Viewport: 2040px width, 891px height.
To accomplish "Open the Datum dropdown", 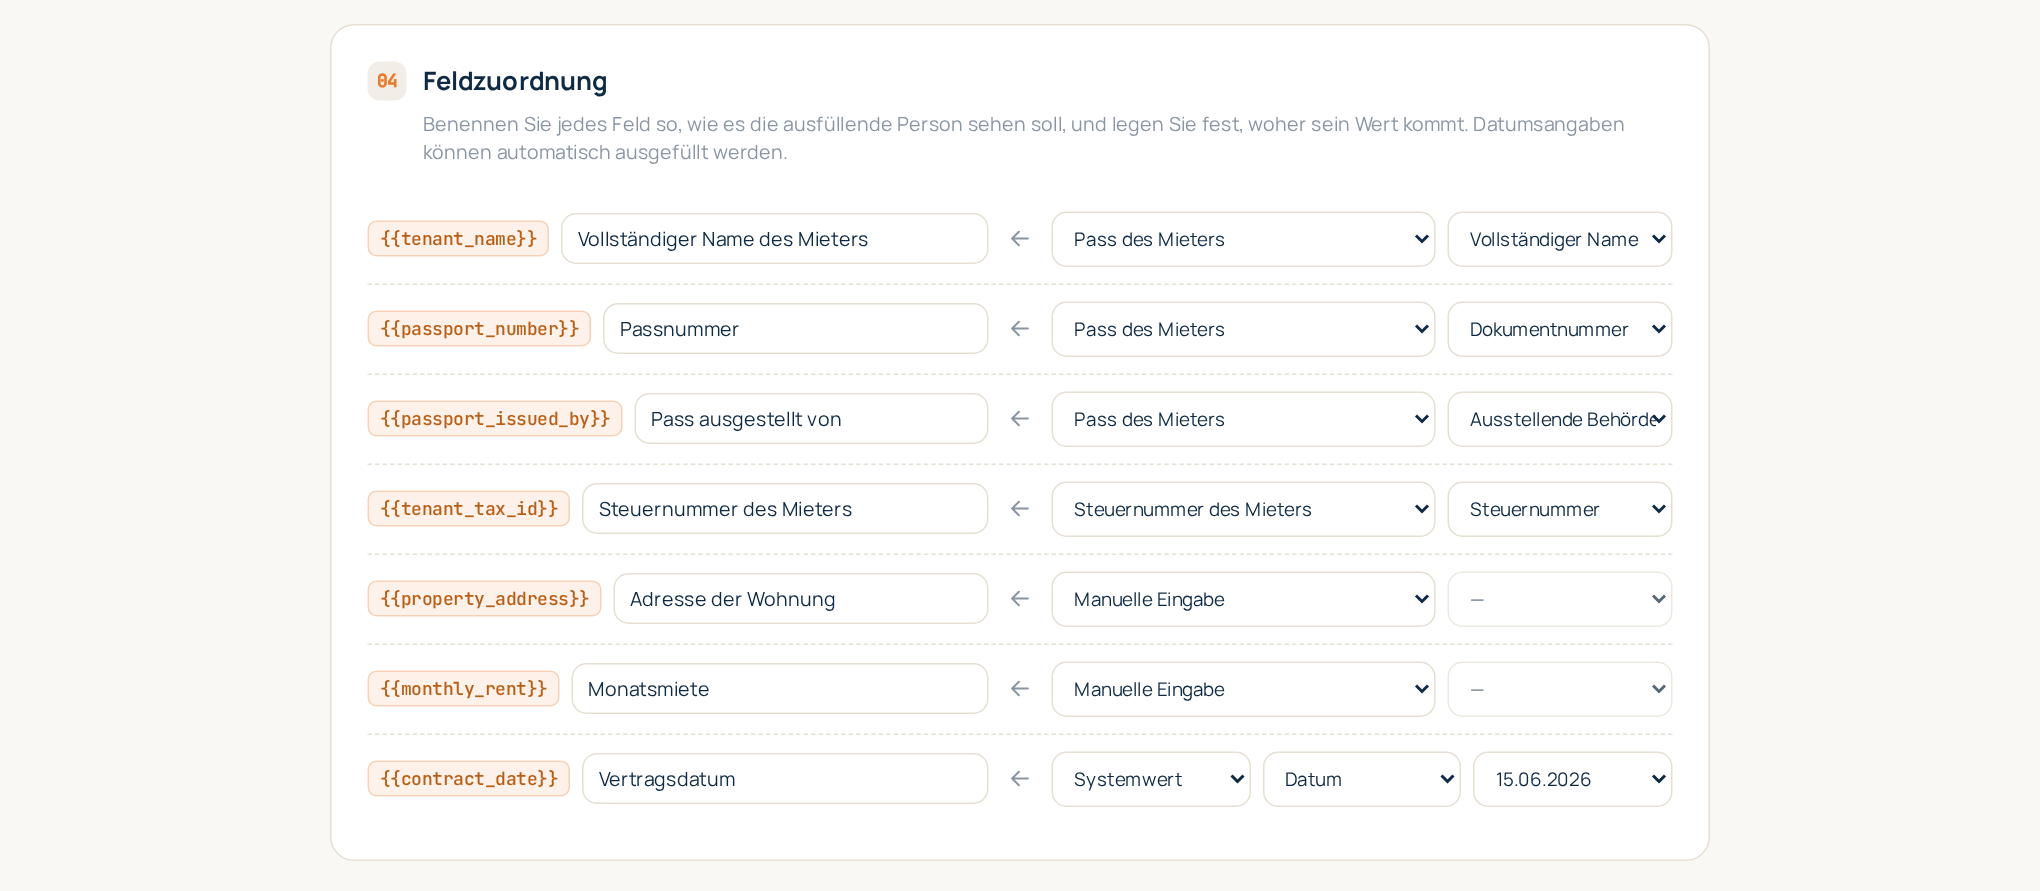I will tap(1361, 779).
